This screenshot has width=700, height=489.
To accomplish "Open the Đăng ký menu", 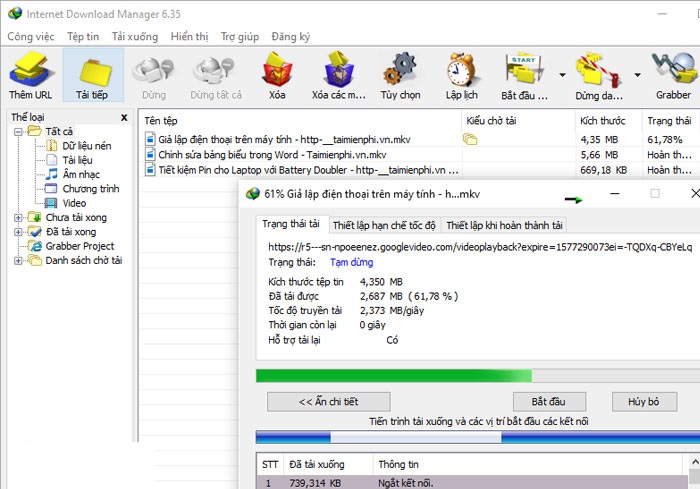I will tap(291, 37).
